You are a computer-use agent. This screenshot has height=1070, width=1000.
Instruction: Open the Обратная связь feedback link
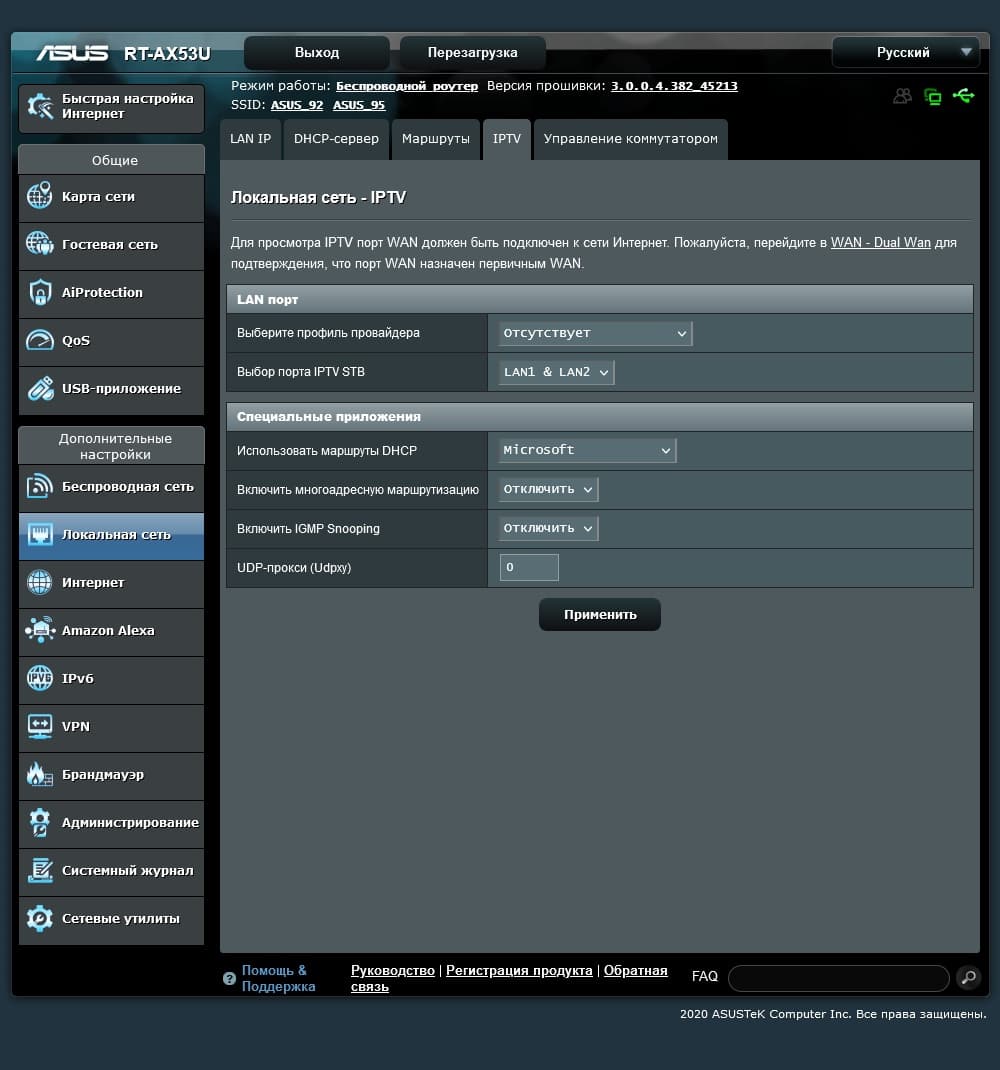pyautogui.click(x=509, y=979)
